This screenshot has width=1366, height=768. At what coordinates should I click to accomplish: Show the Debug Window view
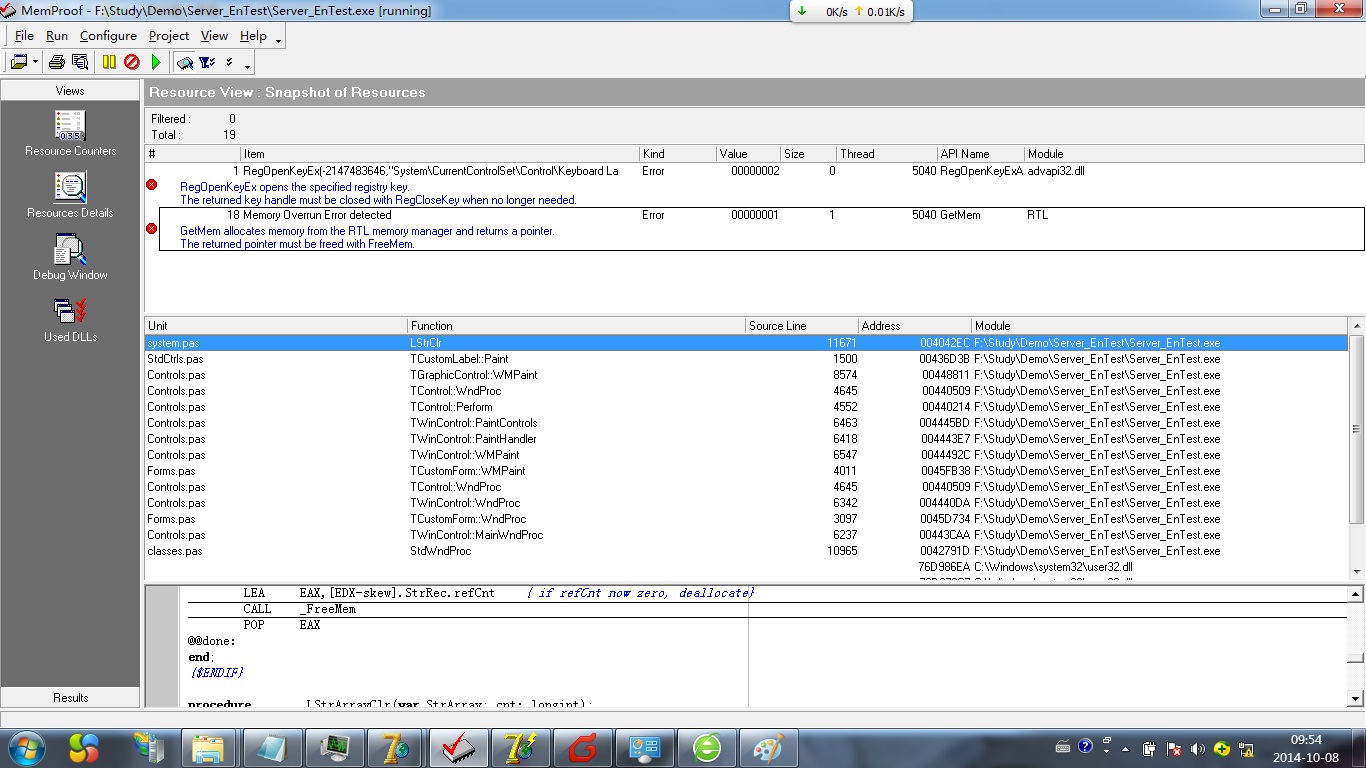(71, 257)
